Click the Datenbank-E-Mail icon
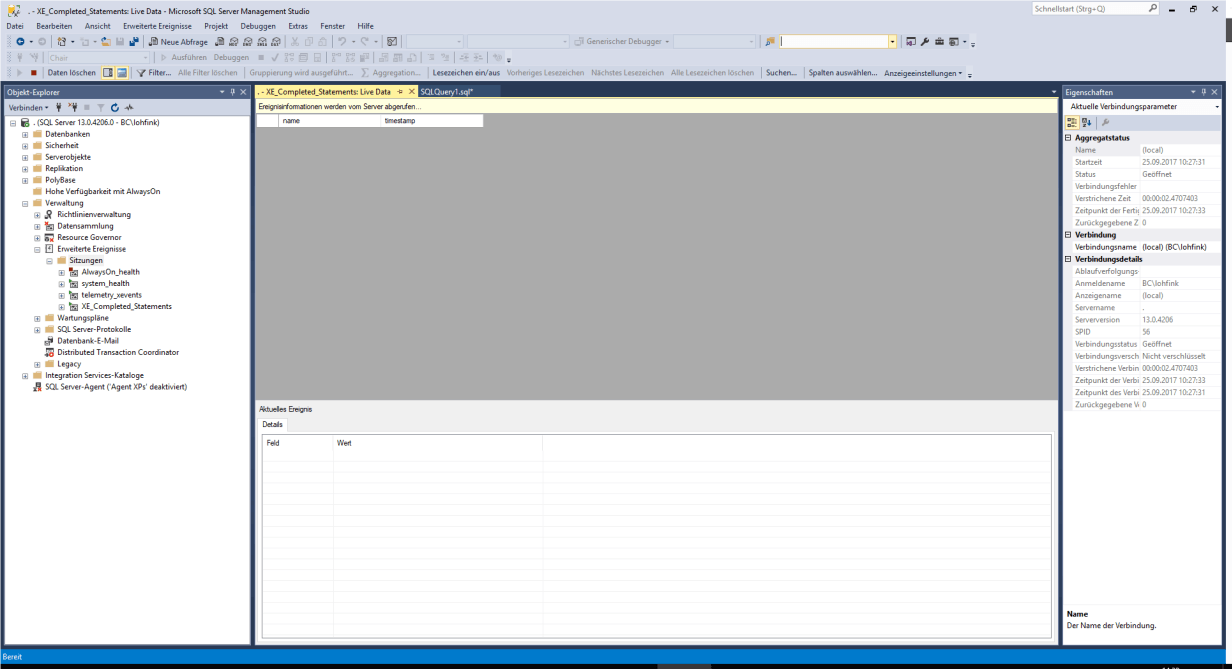1232x669 pixels. (x=49, y=341)
